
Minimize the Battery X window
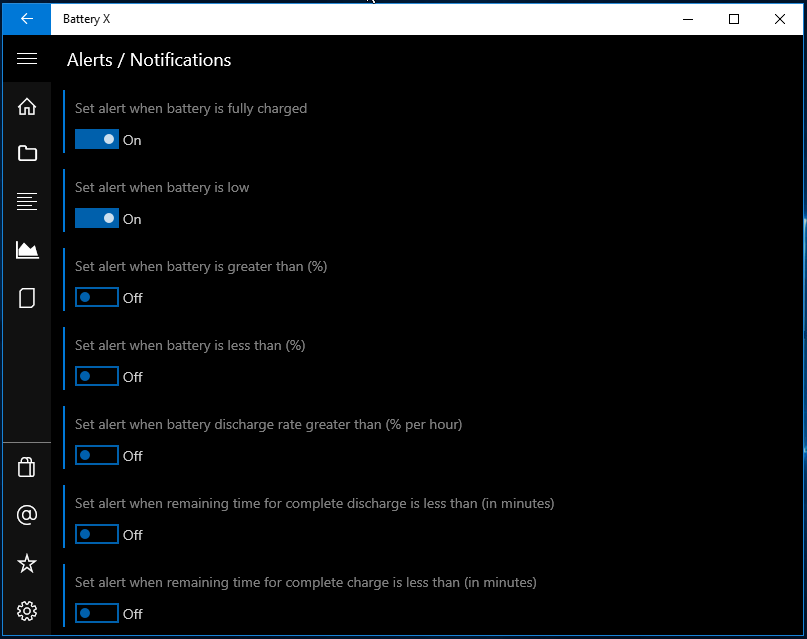tap(688, 19)
